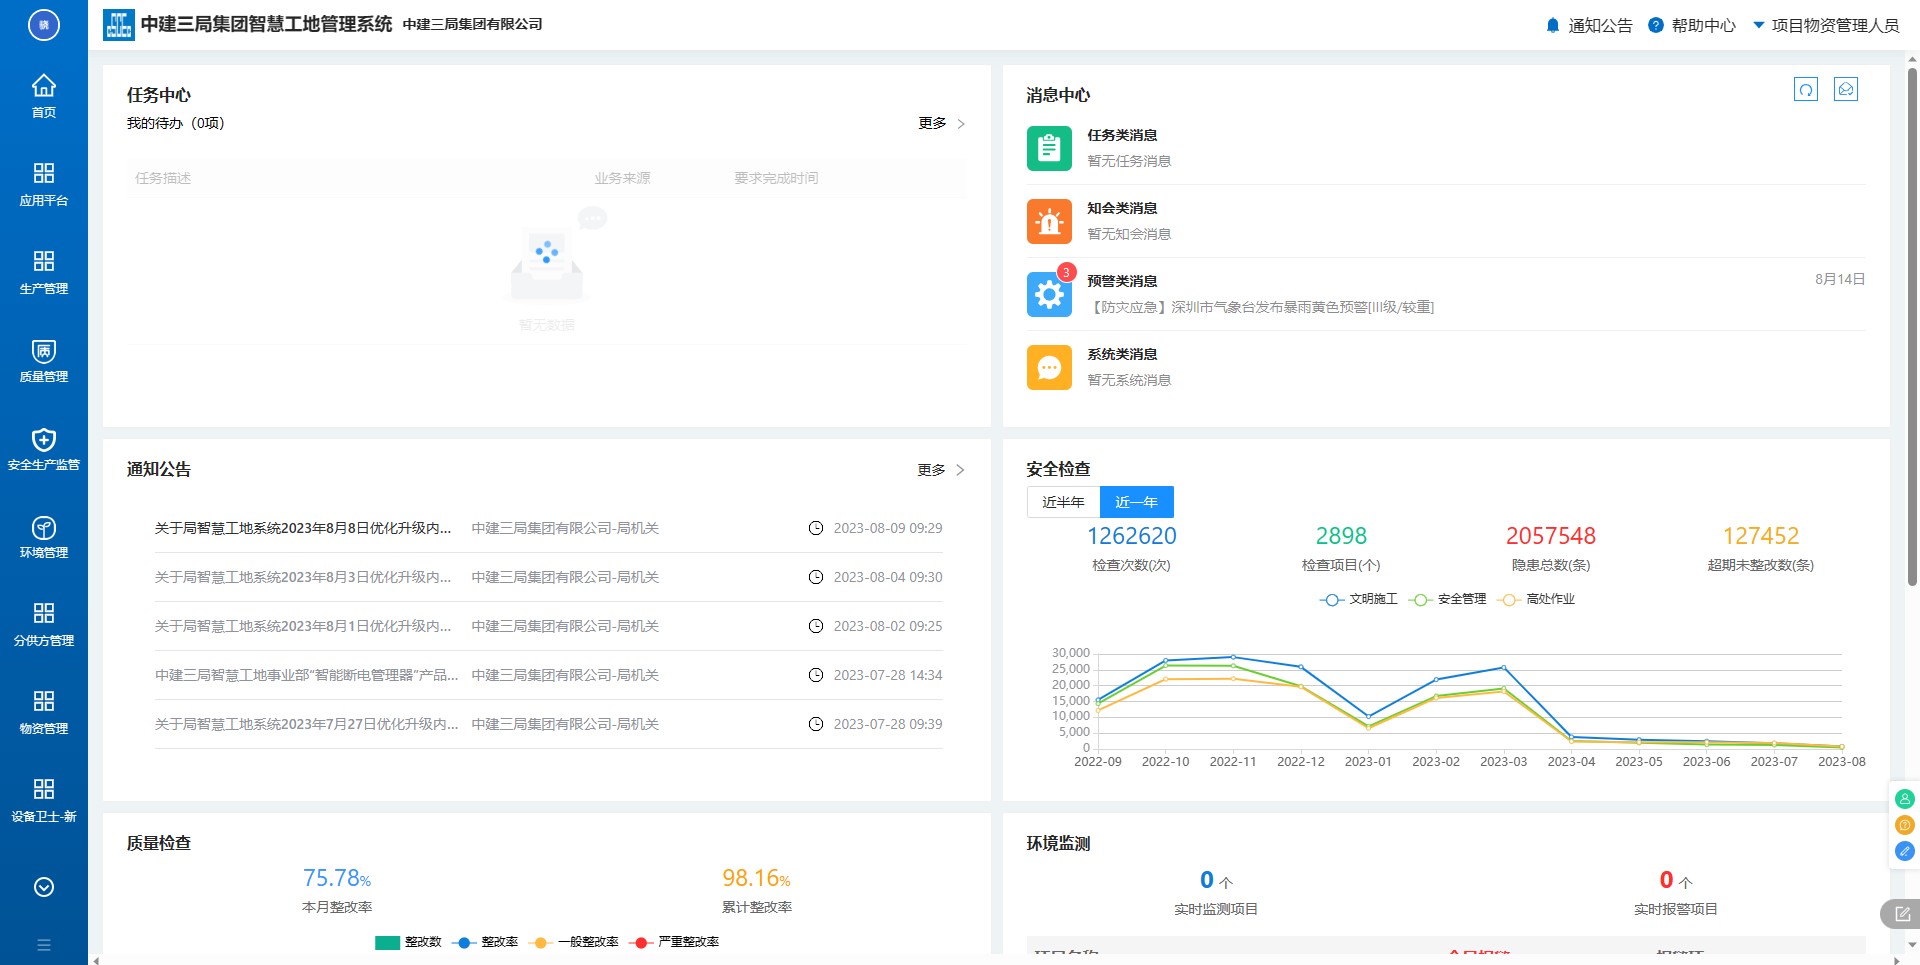
Task: Go to 生产管理 in the sidebar
Action: (44, 272)
